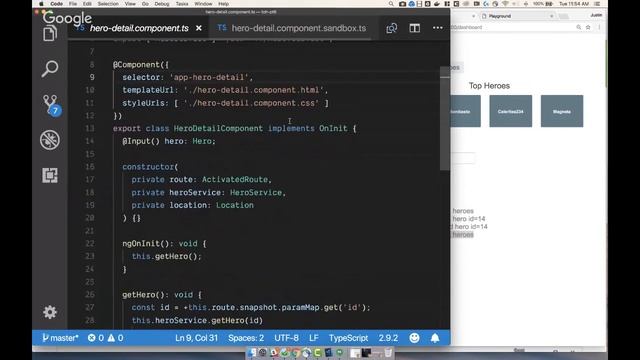This screenshot has height=360, width=640.
Task: Click 'HeroService' type in constructor
Action: [256, 192]
